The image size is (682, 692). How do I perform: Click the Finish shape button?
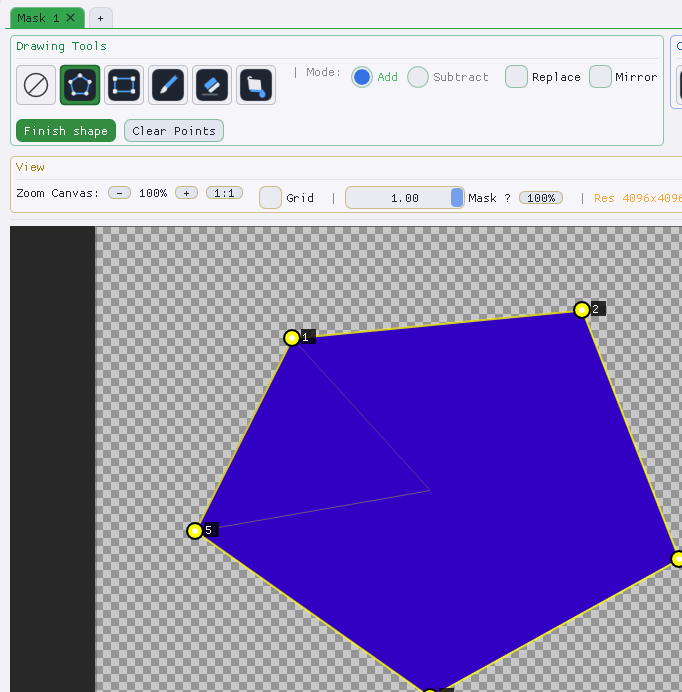66,131
